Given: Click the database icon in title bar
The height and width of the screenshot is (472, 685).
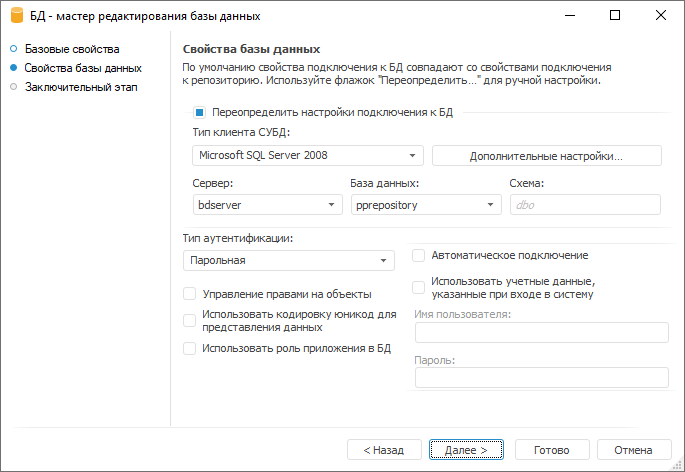Looking at the screenshot, I should pyautogui.click(x=17, y=16).
